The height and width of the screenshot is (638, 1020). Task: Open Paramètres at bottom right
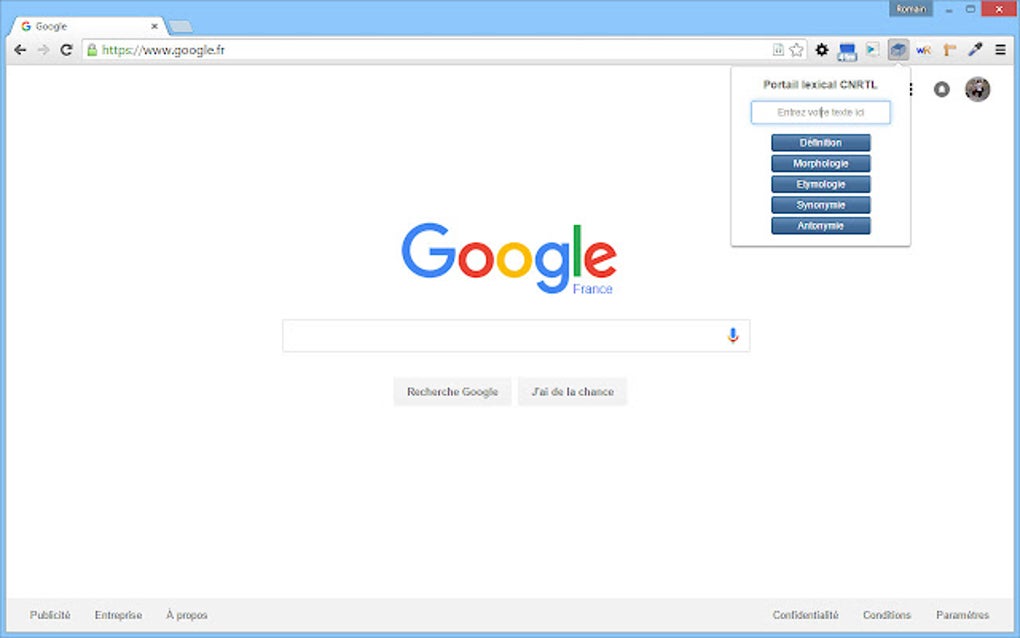[x=963, y=615]
